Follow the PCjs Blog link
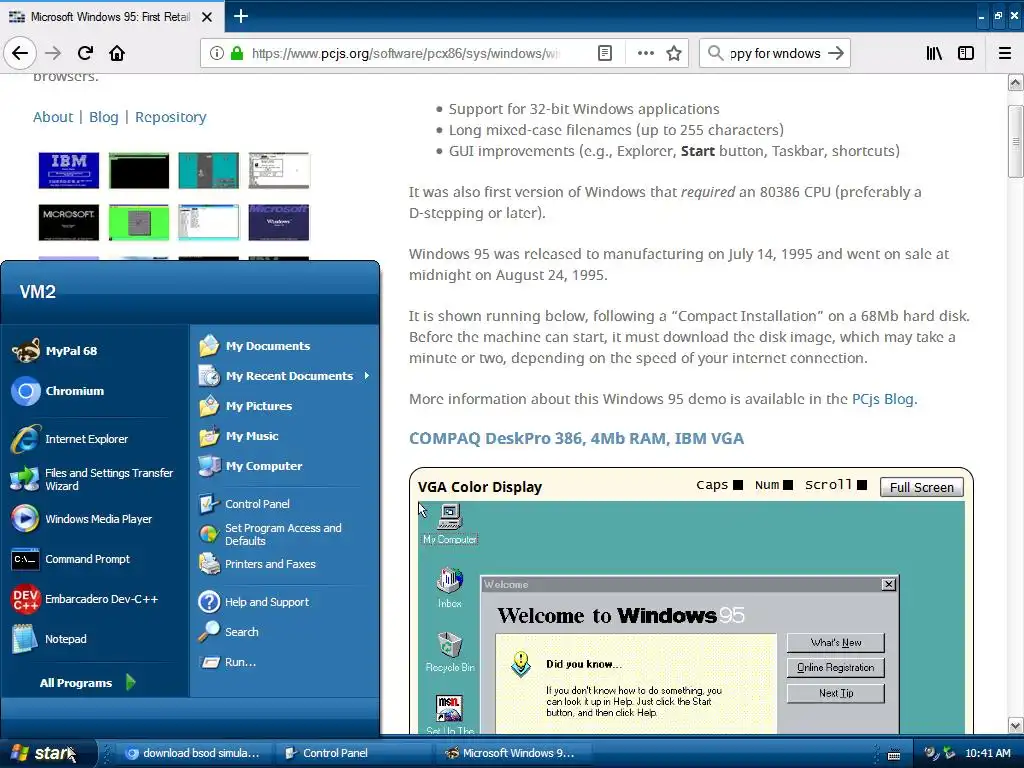Viewport: 1024px width, 768px height. 884,399
